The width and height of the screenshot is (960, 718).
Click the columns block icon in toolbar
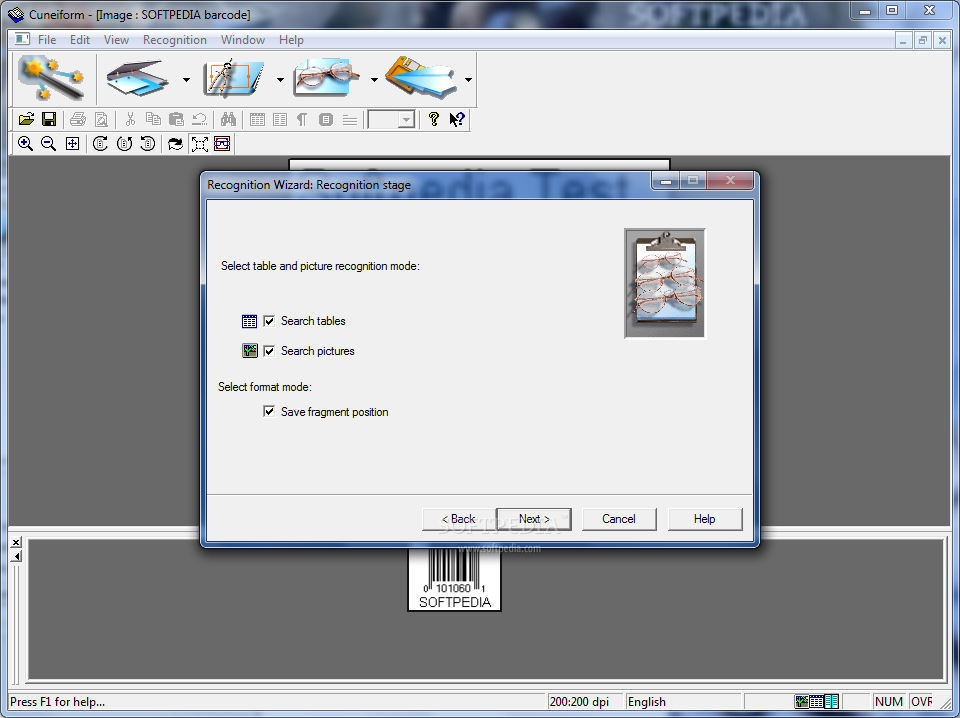click(x=280, y=119)
